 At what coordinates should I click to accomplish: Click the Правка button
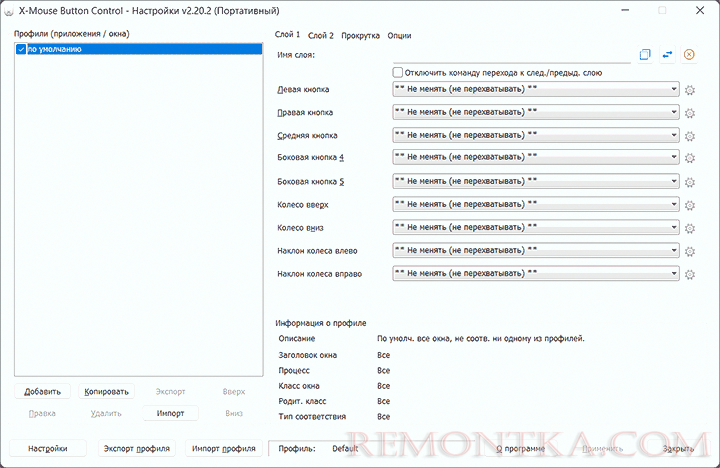click(x=42, y=413)
